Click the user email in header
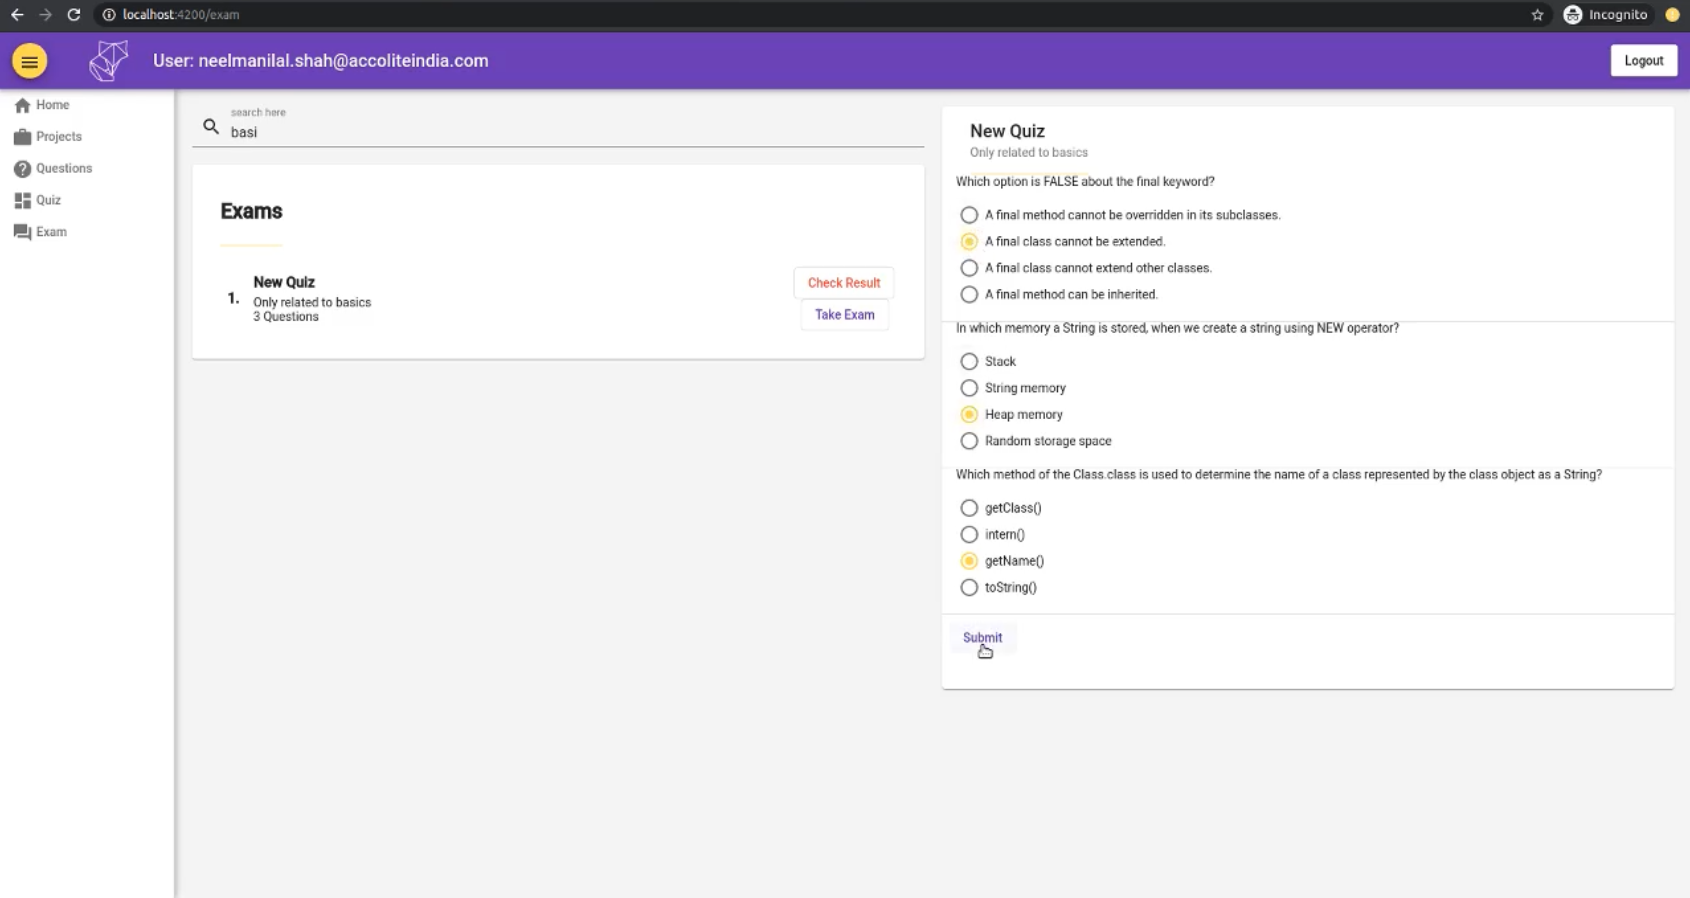1690x898 pixels. (343, 61)
